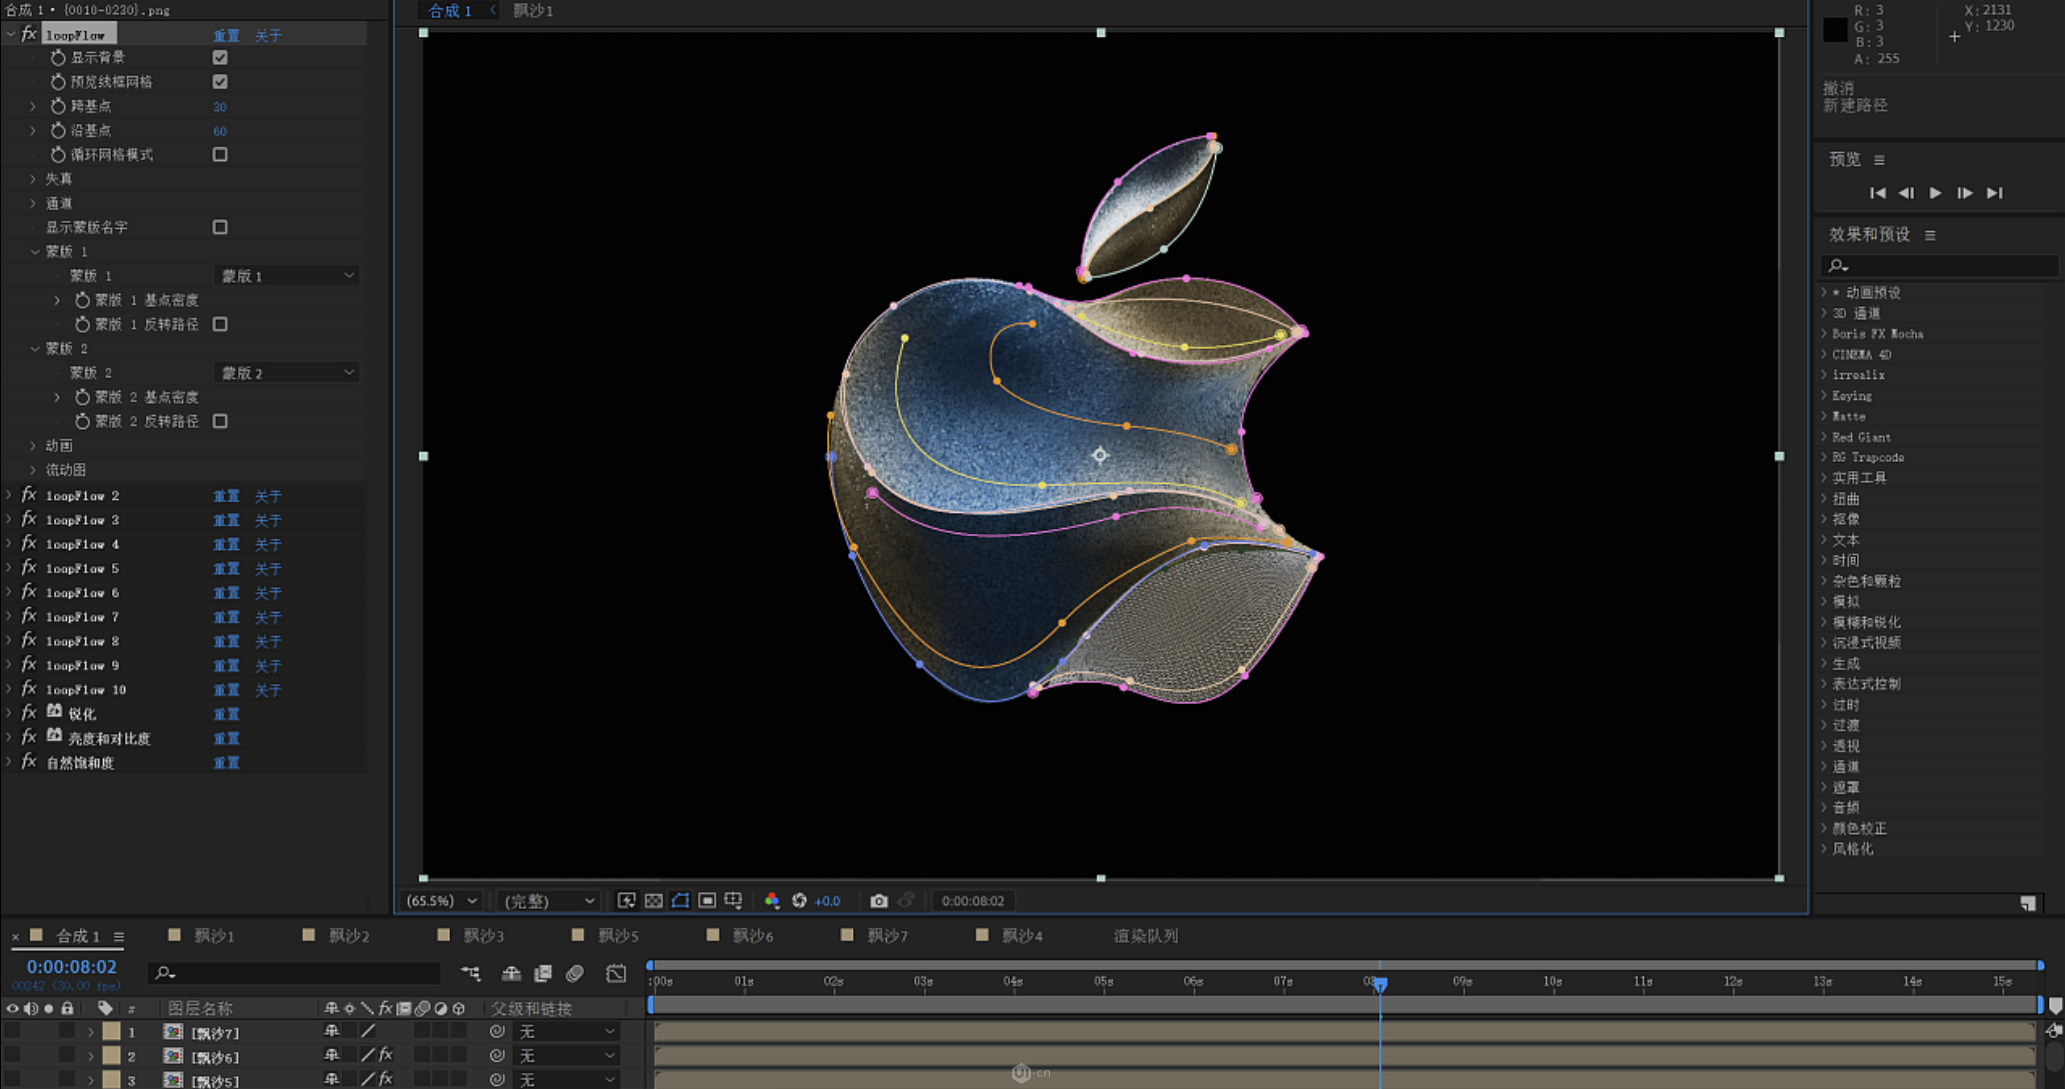Viewport: 2065px width, 1089px height.
Task: Open the Graph Editor icon in timeline
Action: (x=616, y=973)
